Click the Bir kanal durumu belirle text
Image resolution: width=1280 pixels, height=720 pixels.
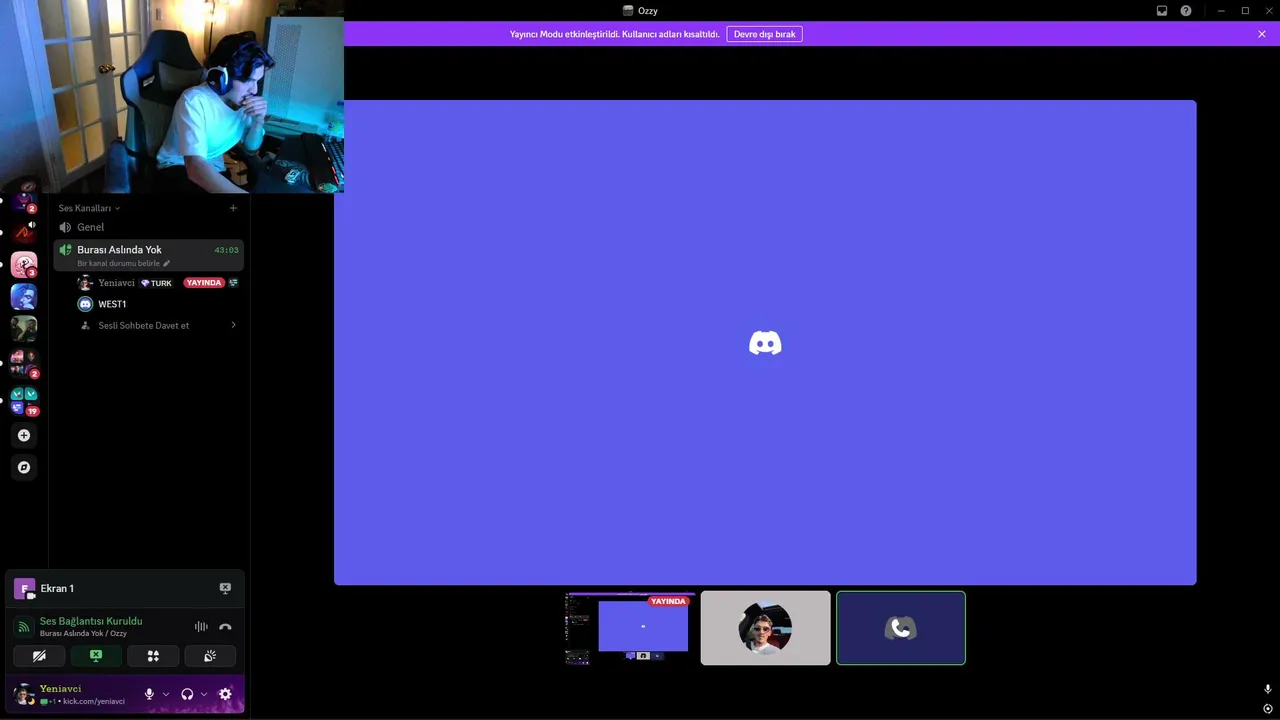pyautogui.click(x=118, y=263)
